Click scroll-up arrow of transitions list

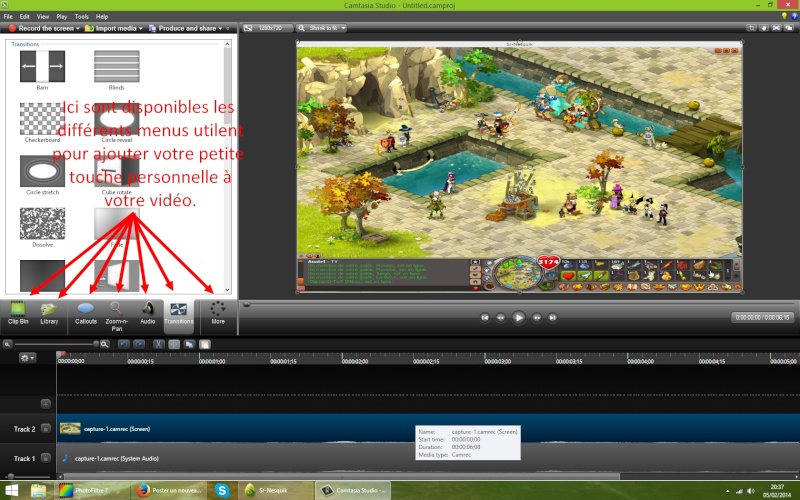pos(228,44)
